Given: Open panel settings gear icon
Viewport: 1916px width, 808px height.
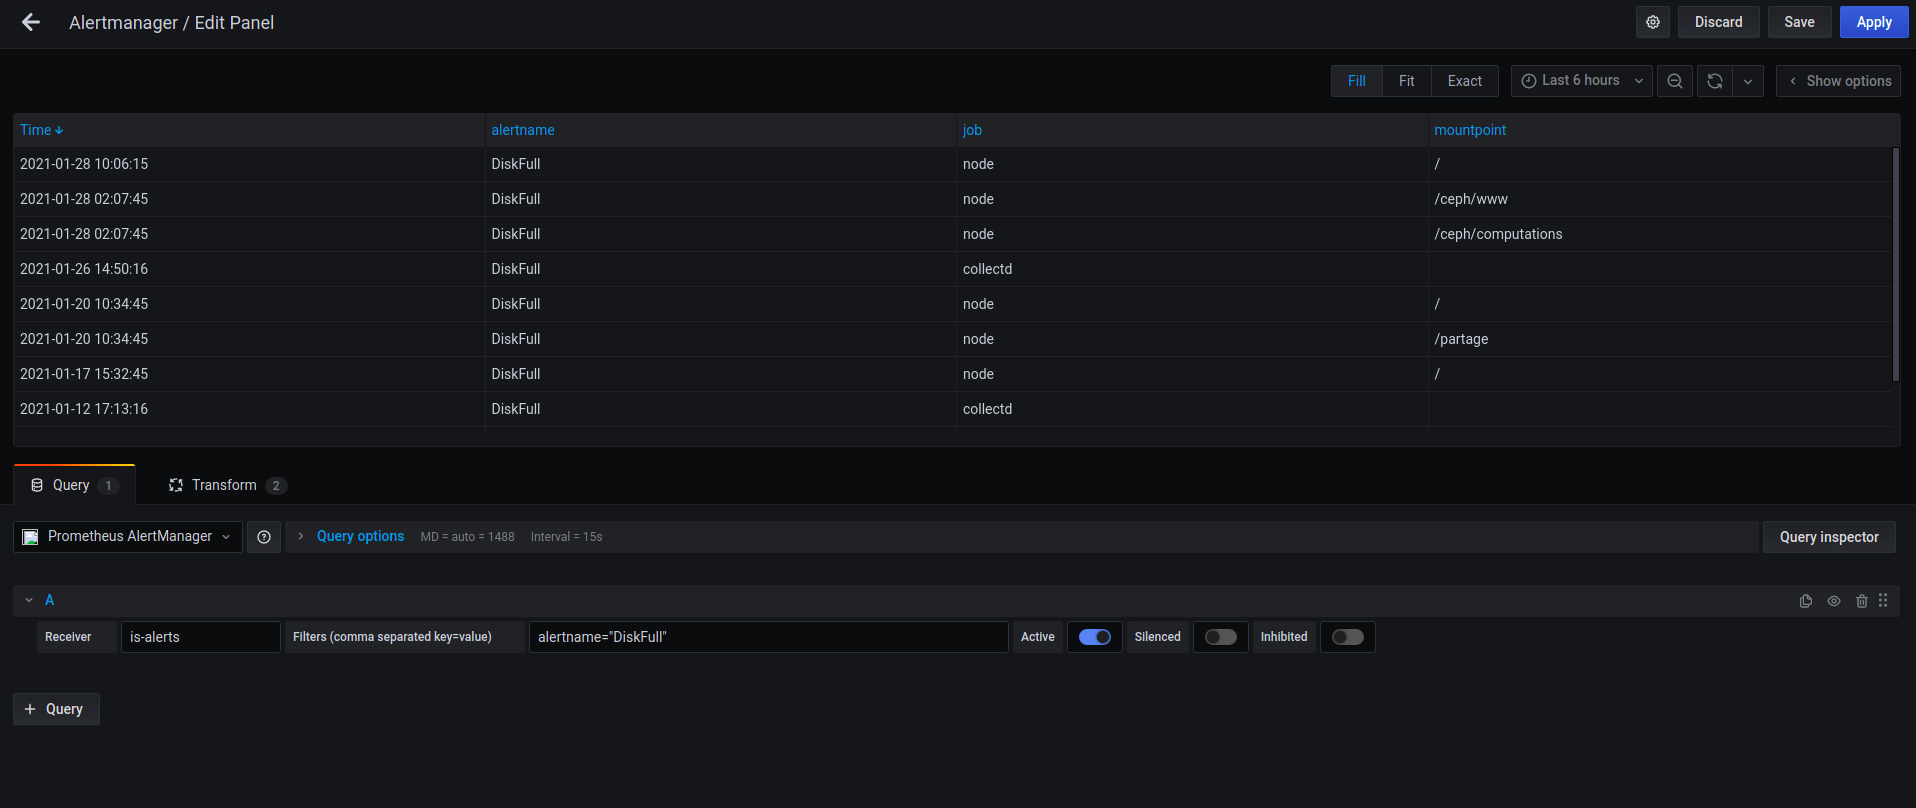Looking at the screenshot, I should (1653, 22).
